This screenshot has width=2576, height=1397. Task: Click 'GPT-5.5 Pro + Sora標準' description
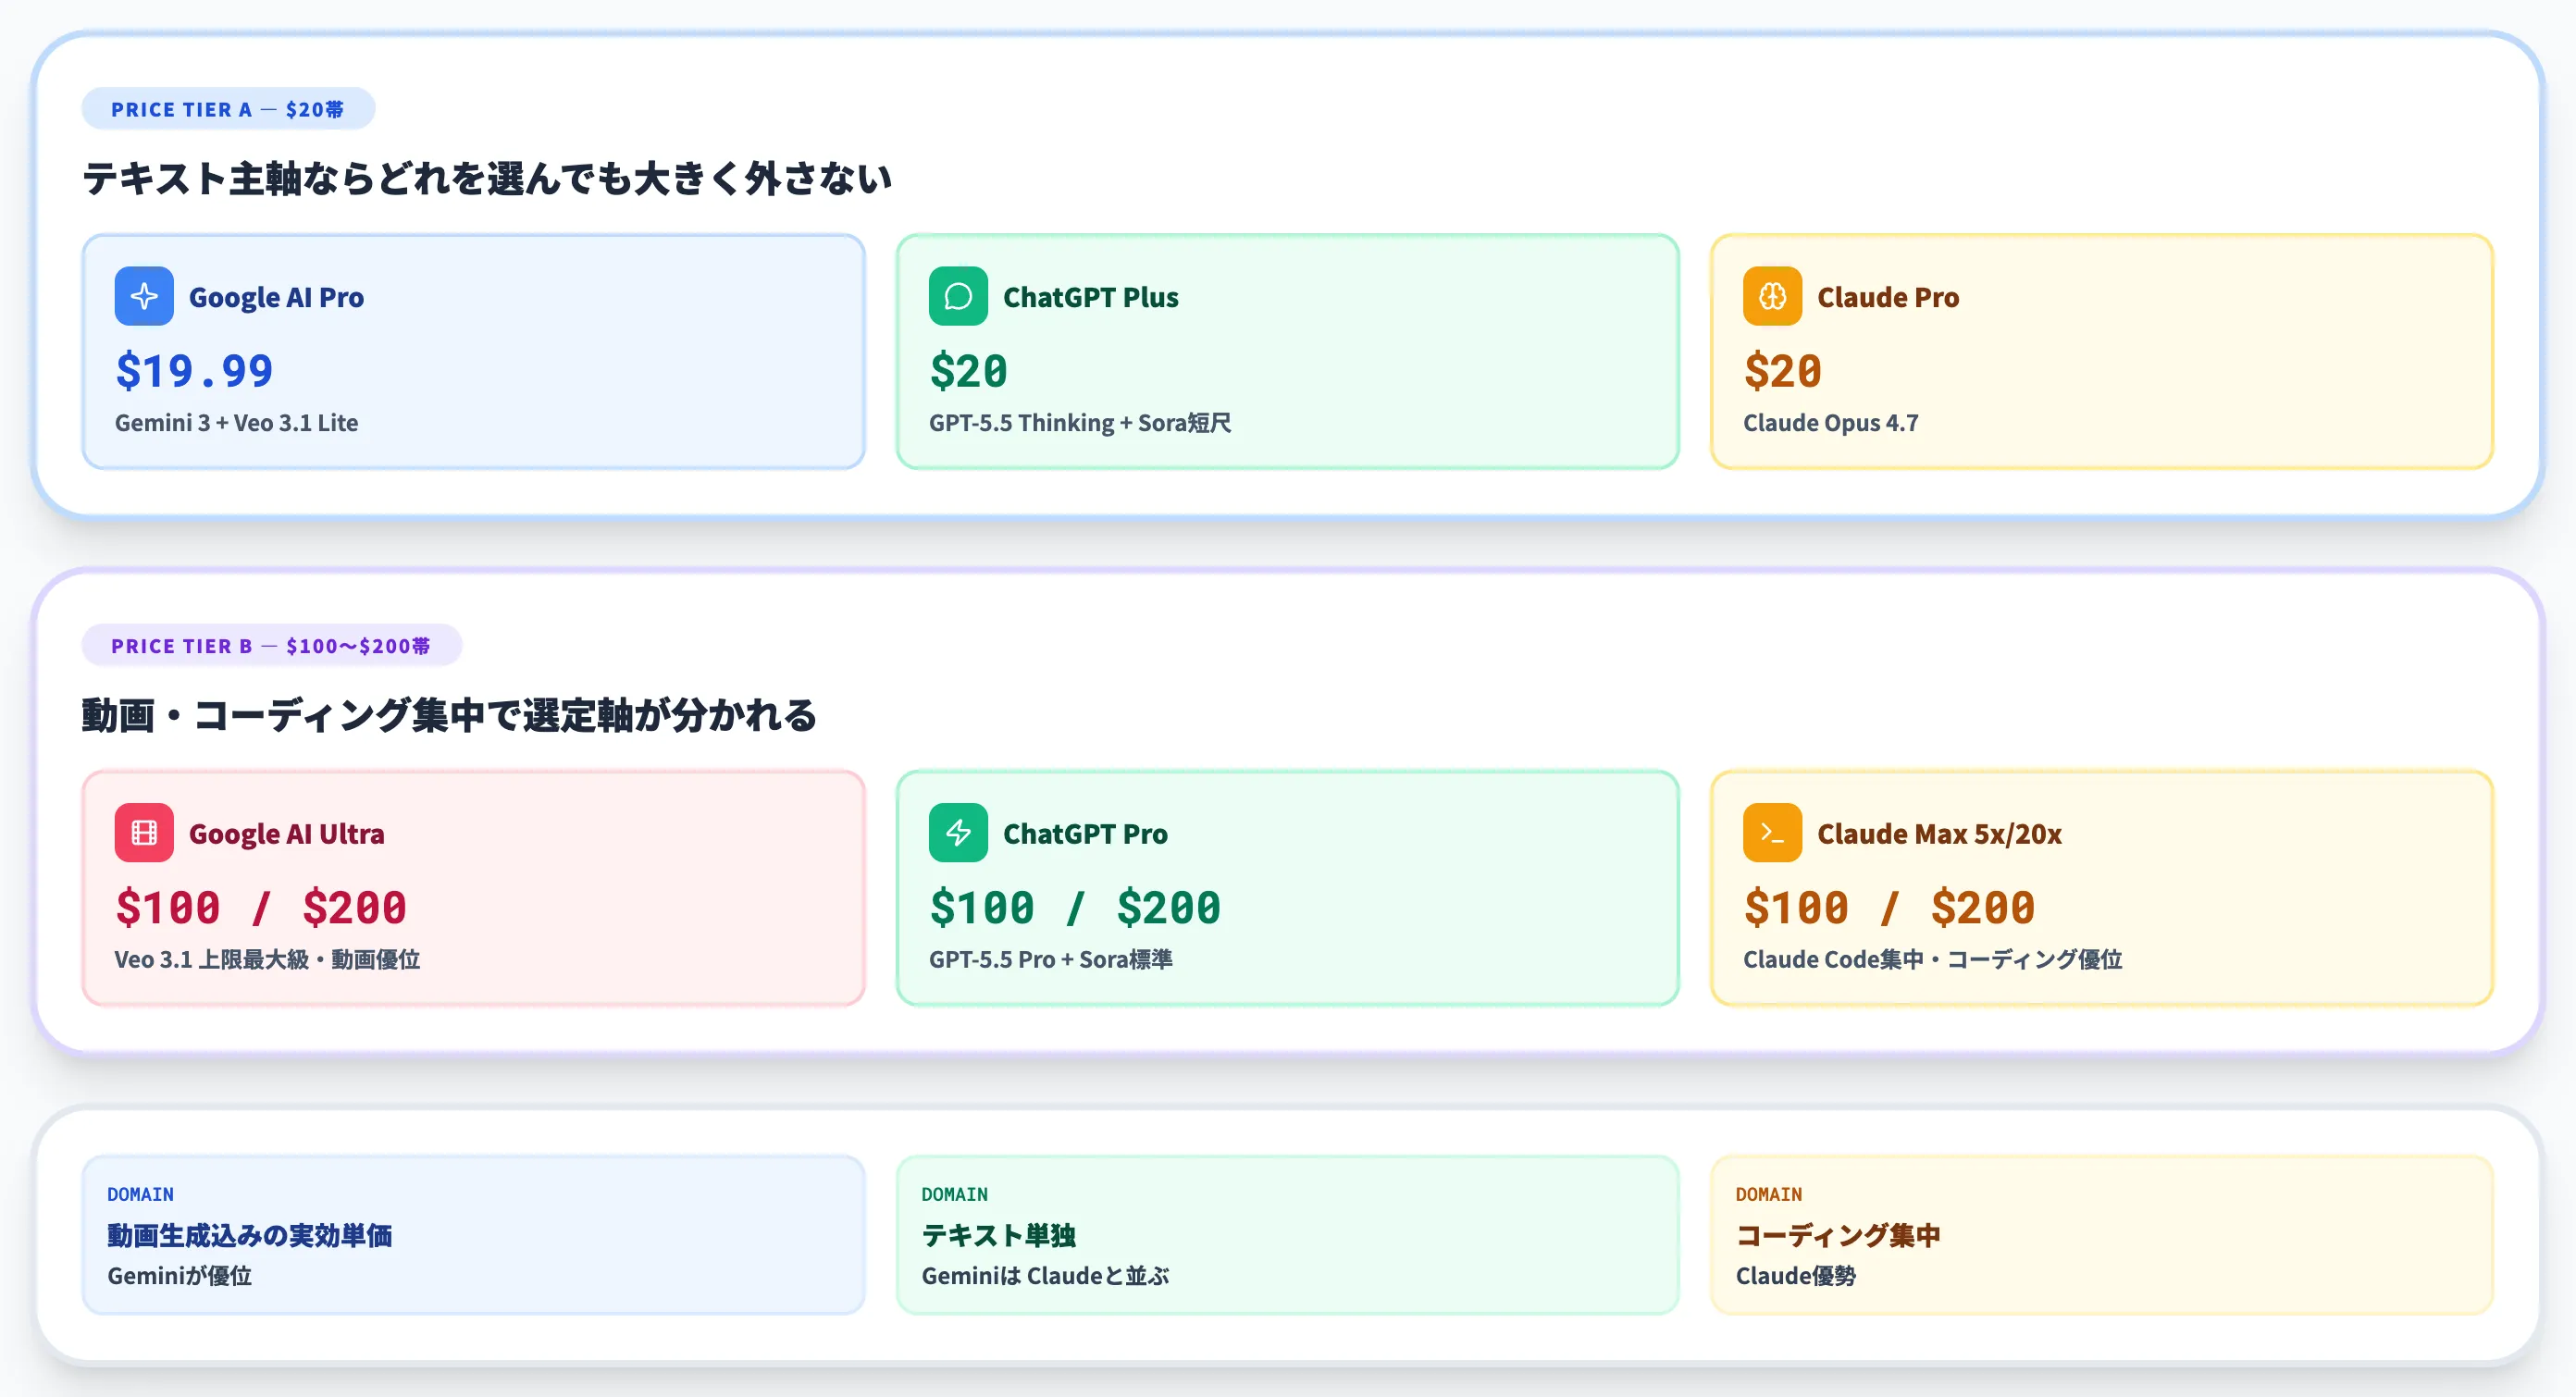click(x=1050, y=960)
